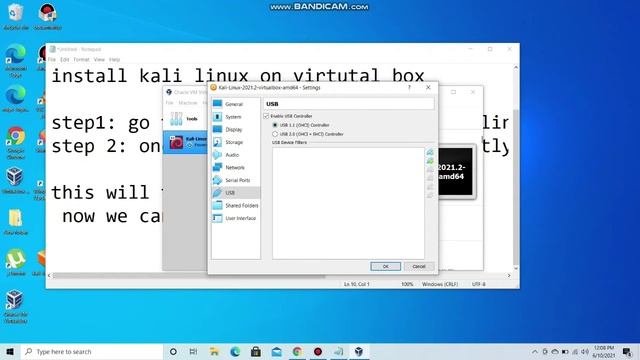Open General settings category

click(x=235, y=104)
